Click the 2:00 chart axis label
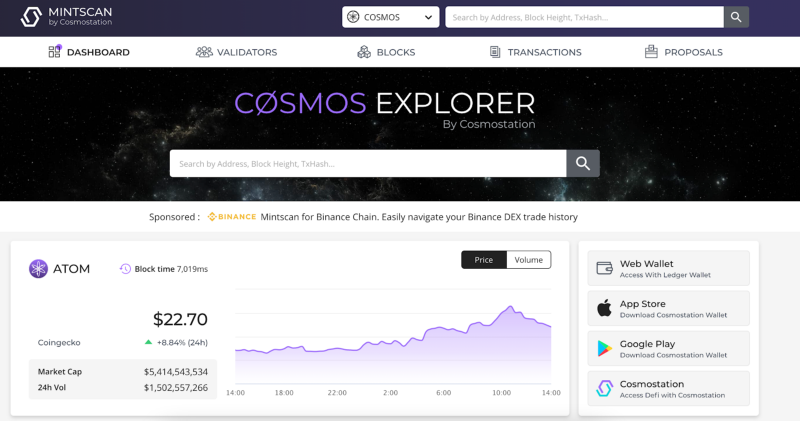Image resolution: width=800 pixels, height=421 pixels. tap(390, 392)
